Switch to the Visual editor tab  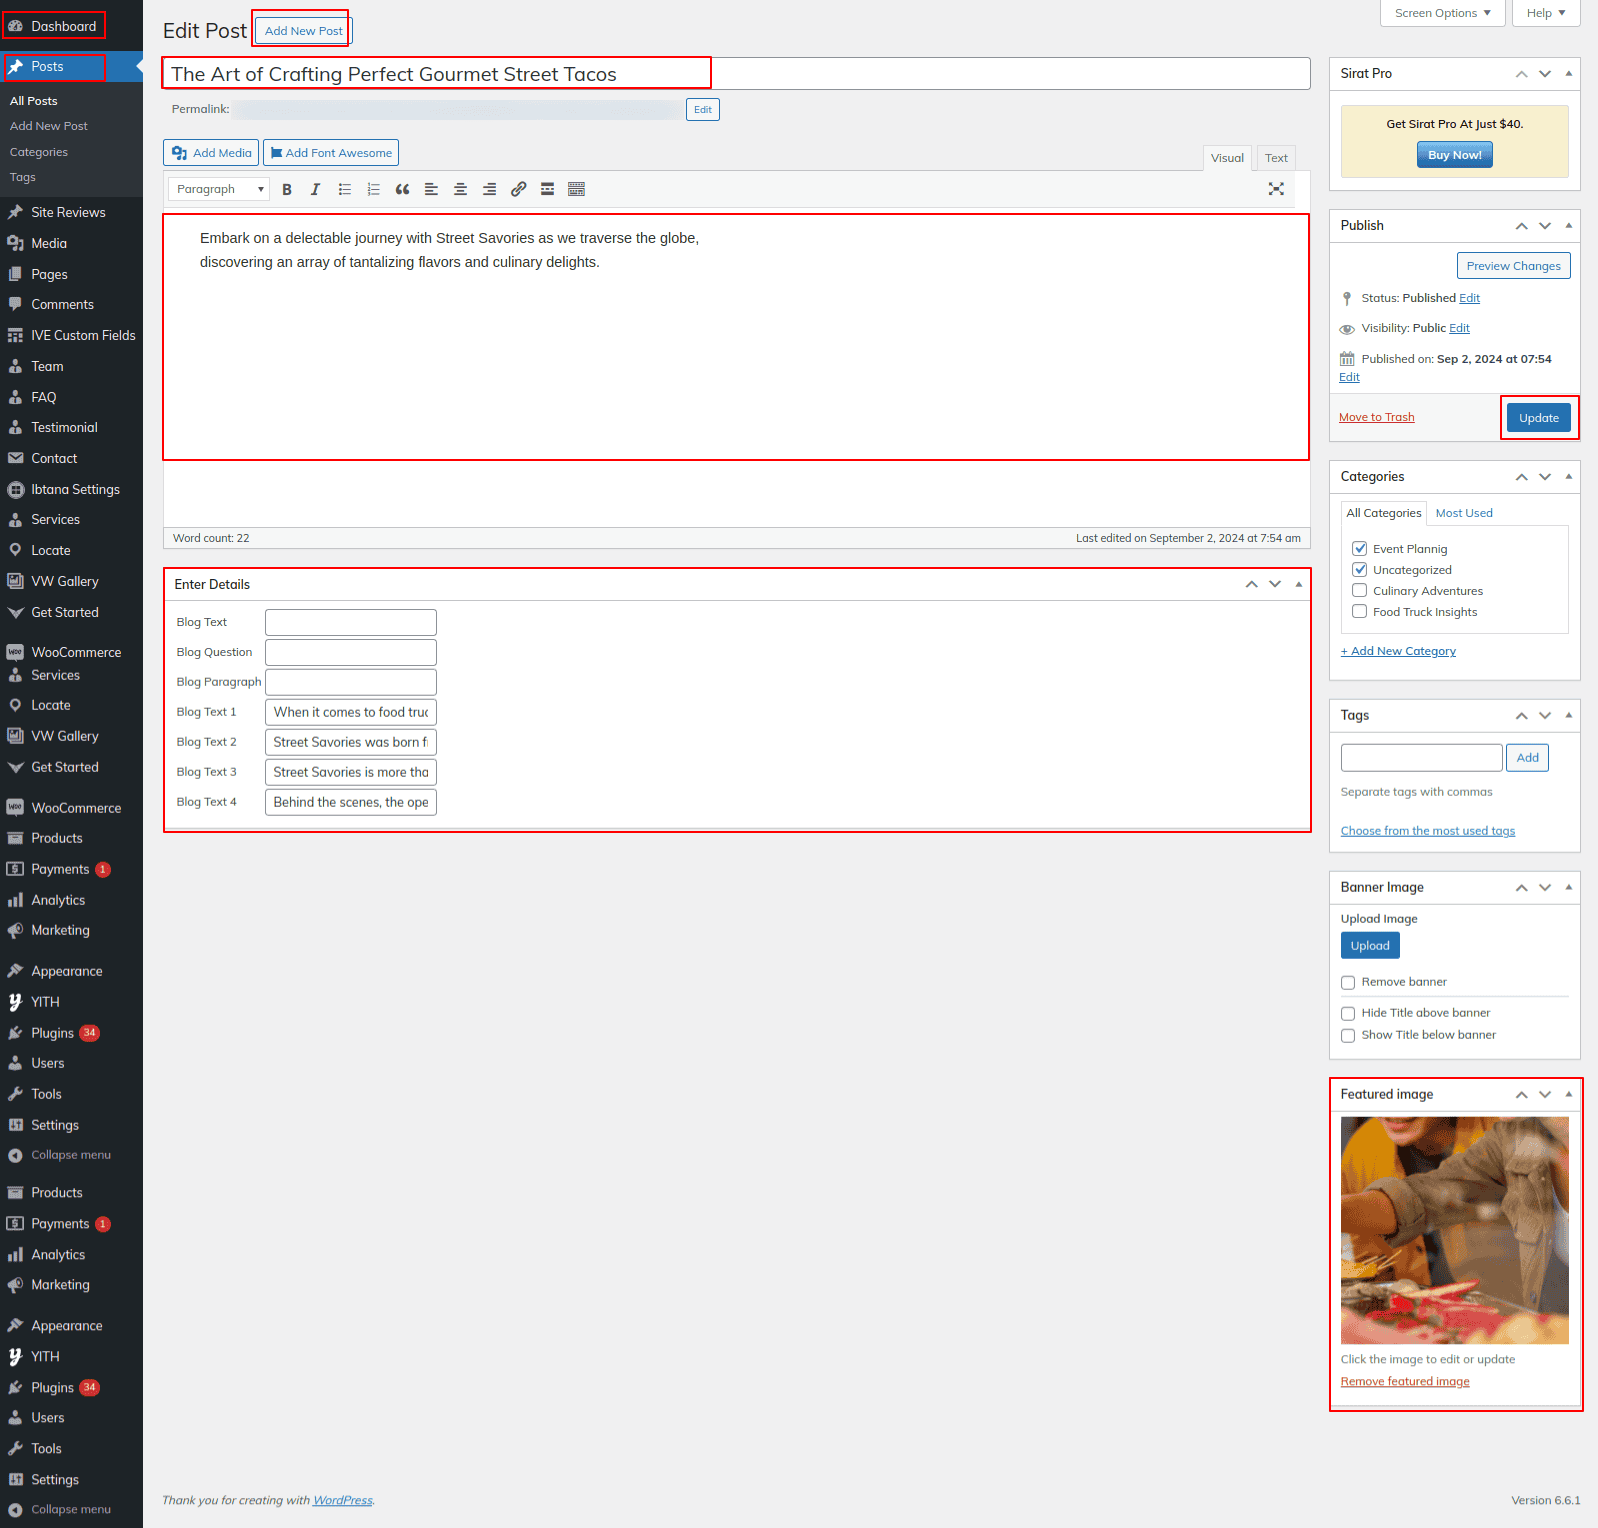coord(1227,158)
